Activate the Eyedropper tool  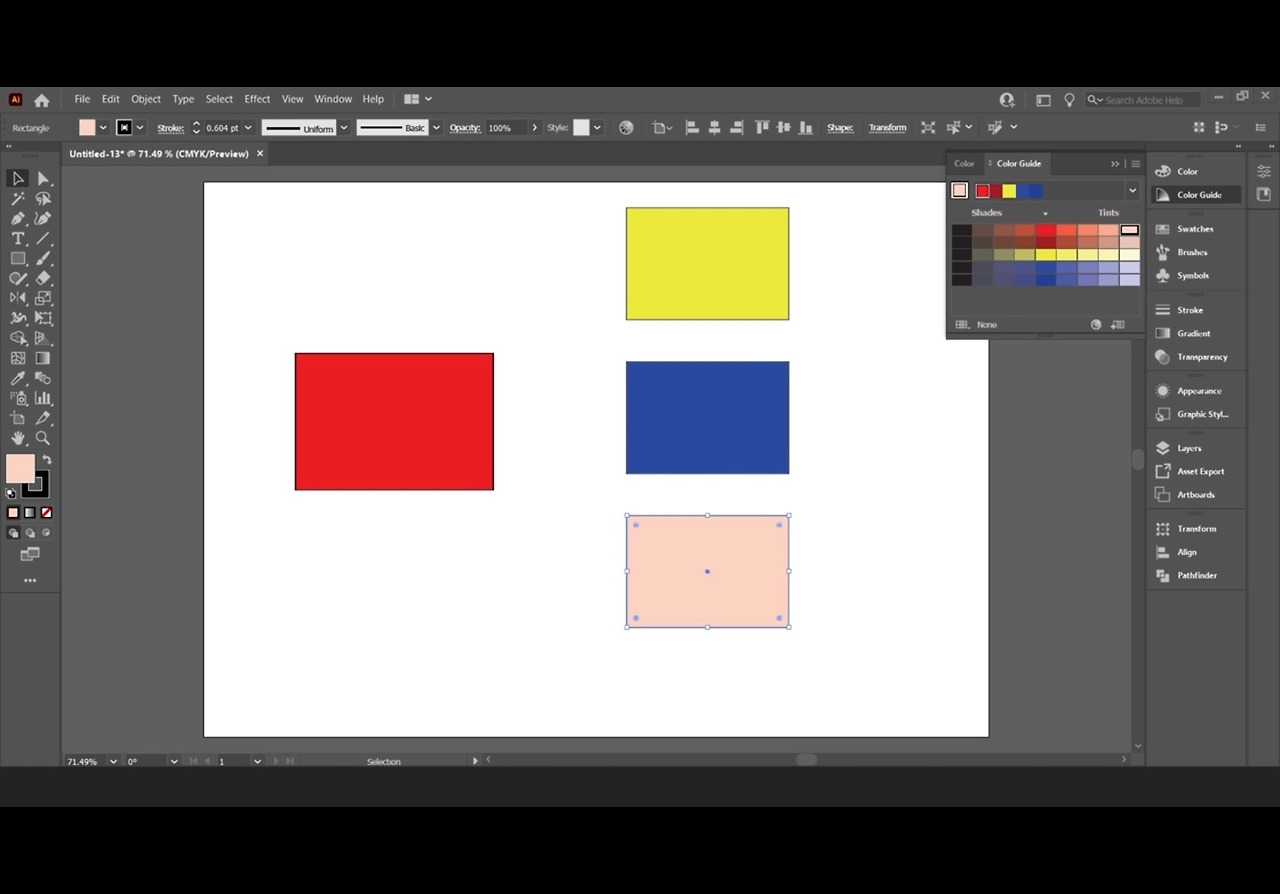[18, 378]
